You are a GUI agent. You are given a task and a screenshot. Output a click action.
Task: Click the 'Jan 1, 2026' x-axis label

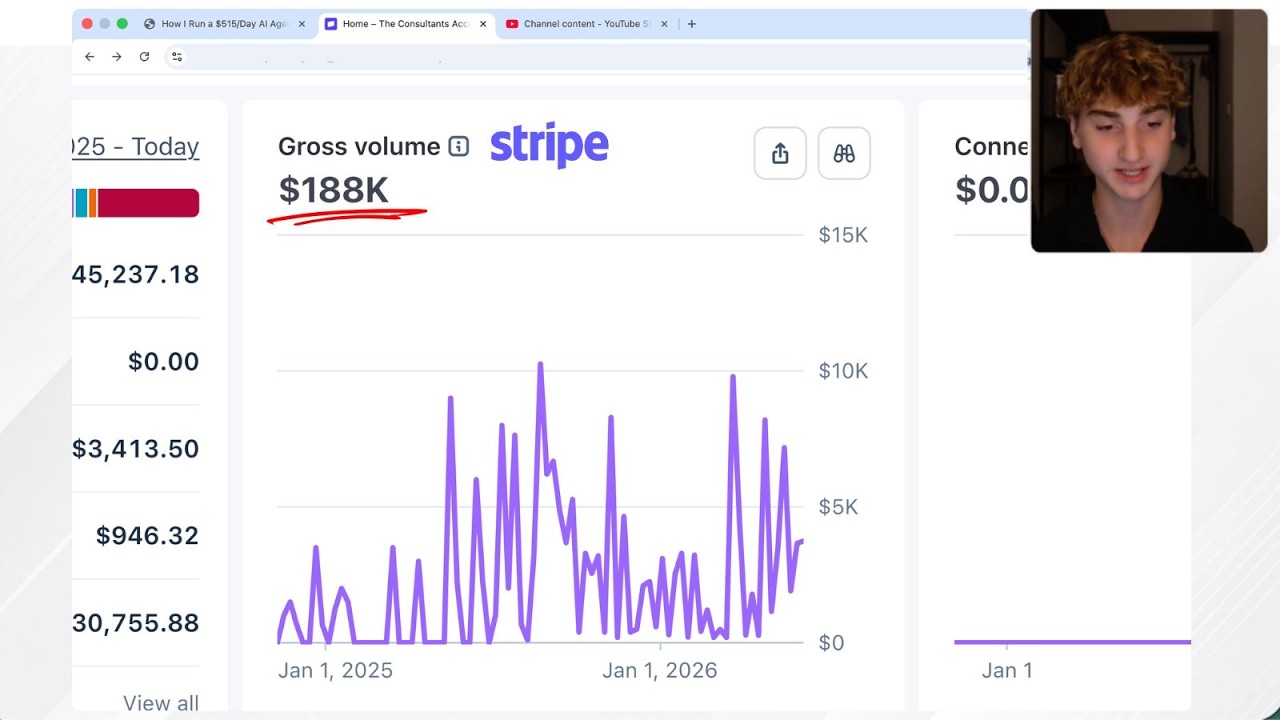[659, 671]
